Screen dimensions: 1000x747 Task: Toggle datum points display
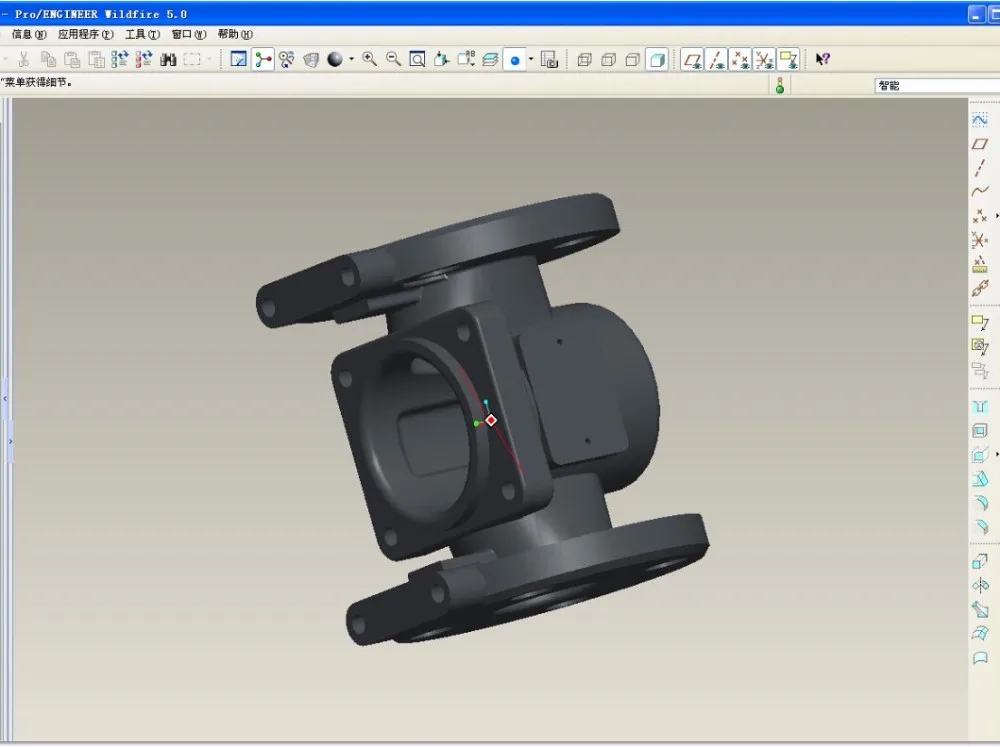click(740, 60)
